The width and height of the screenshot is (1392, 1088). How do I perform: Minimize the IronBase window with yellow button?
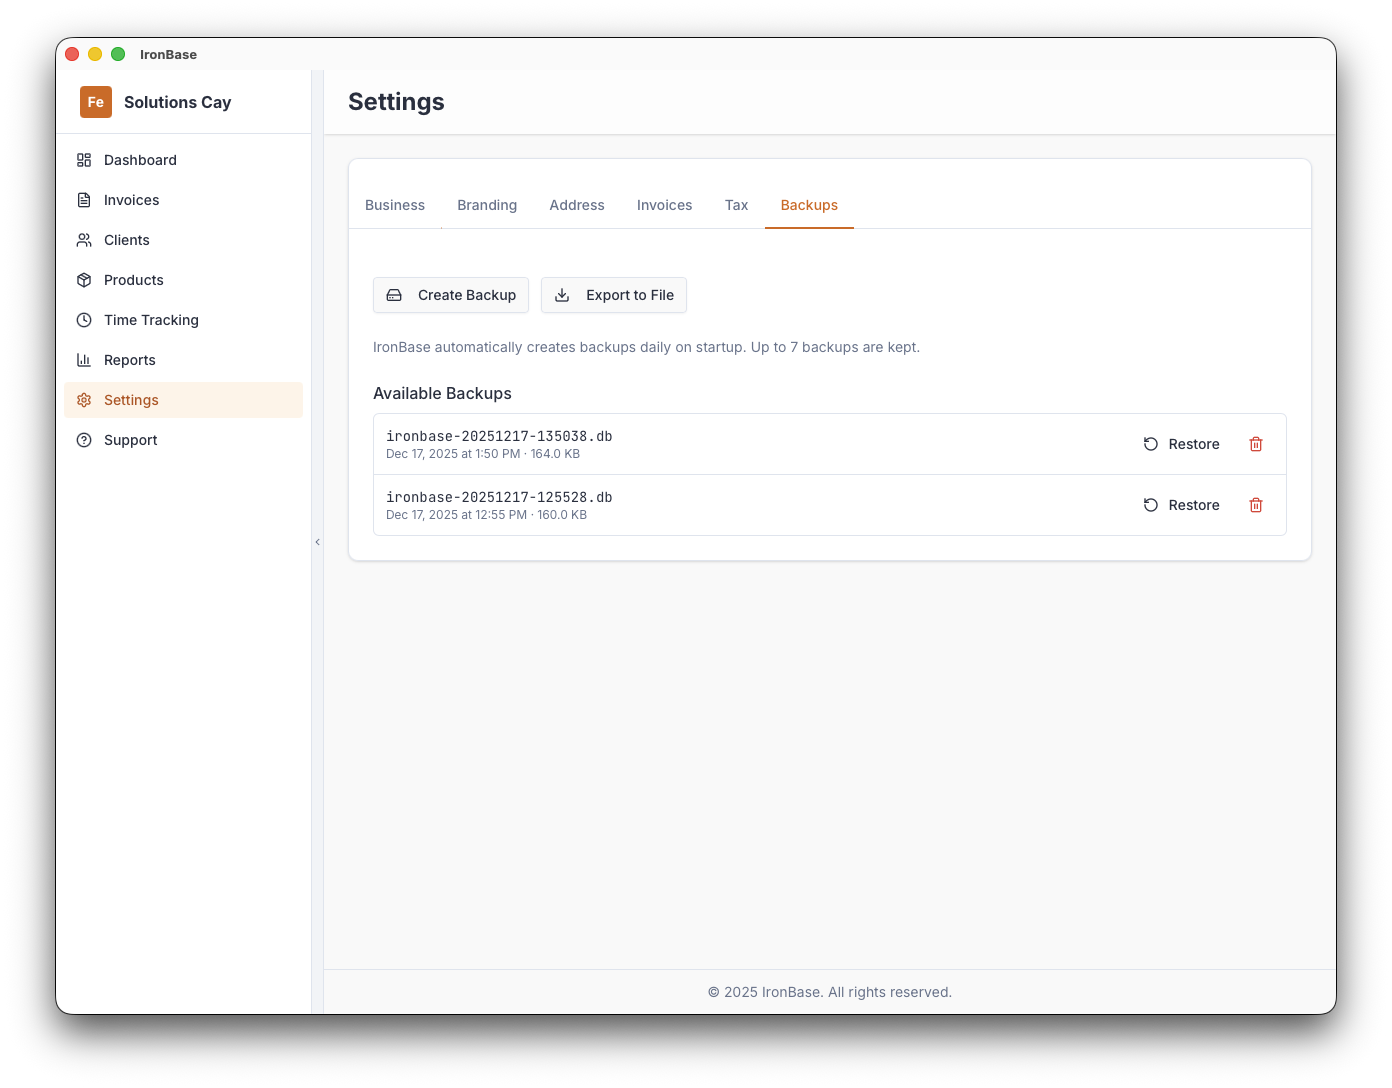coord(95,54)
